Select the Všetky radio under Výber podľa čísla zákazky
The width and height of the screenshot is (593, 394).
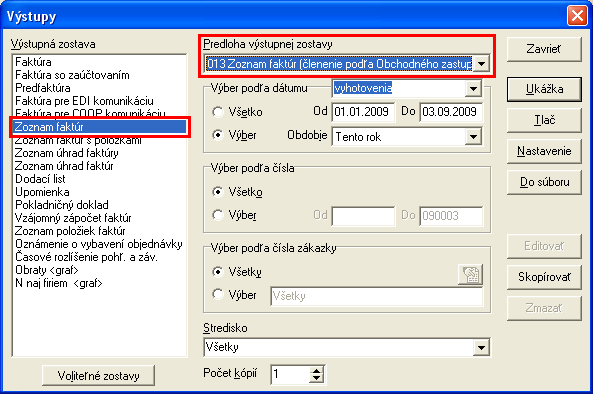coord(218,272)
